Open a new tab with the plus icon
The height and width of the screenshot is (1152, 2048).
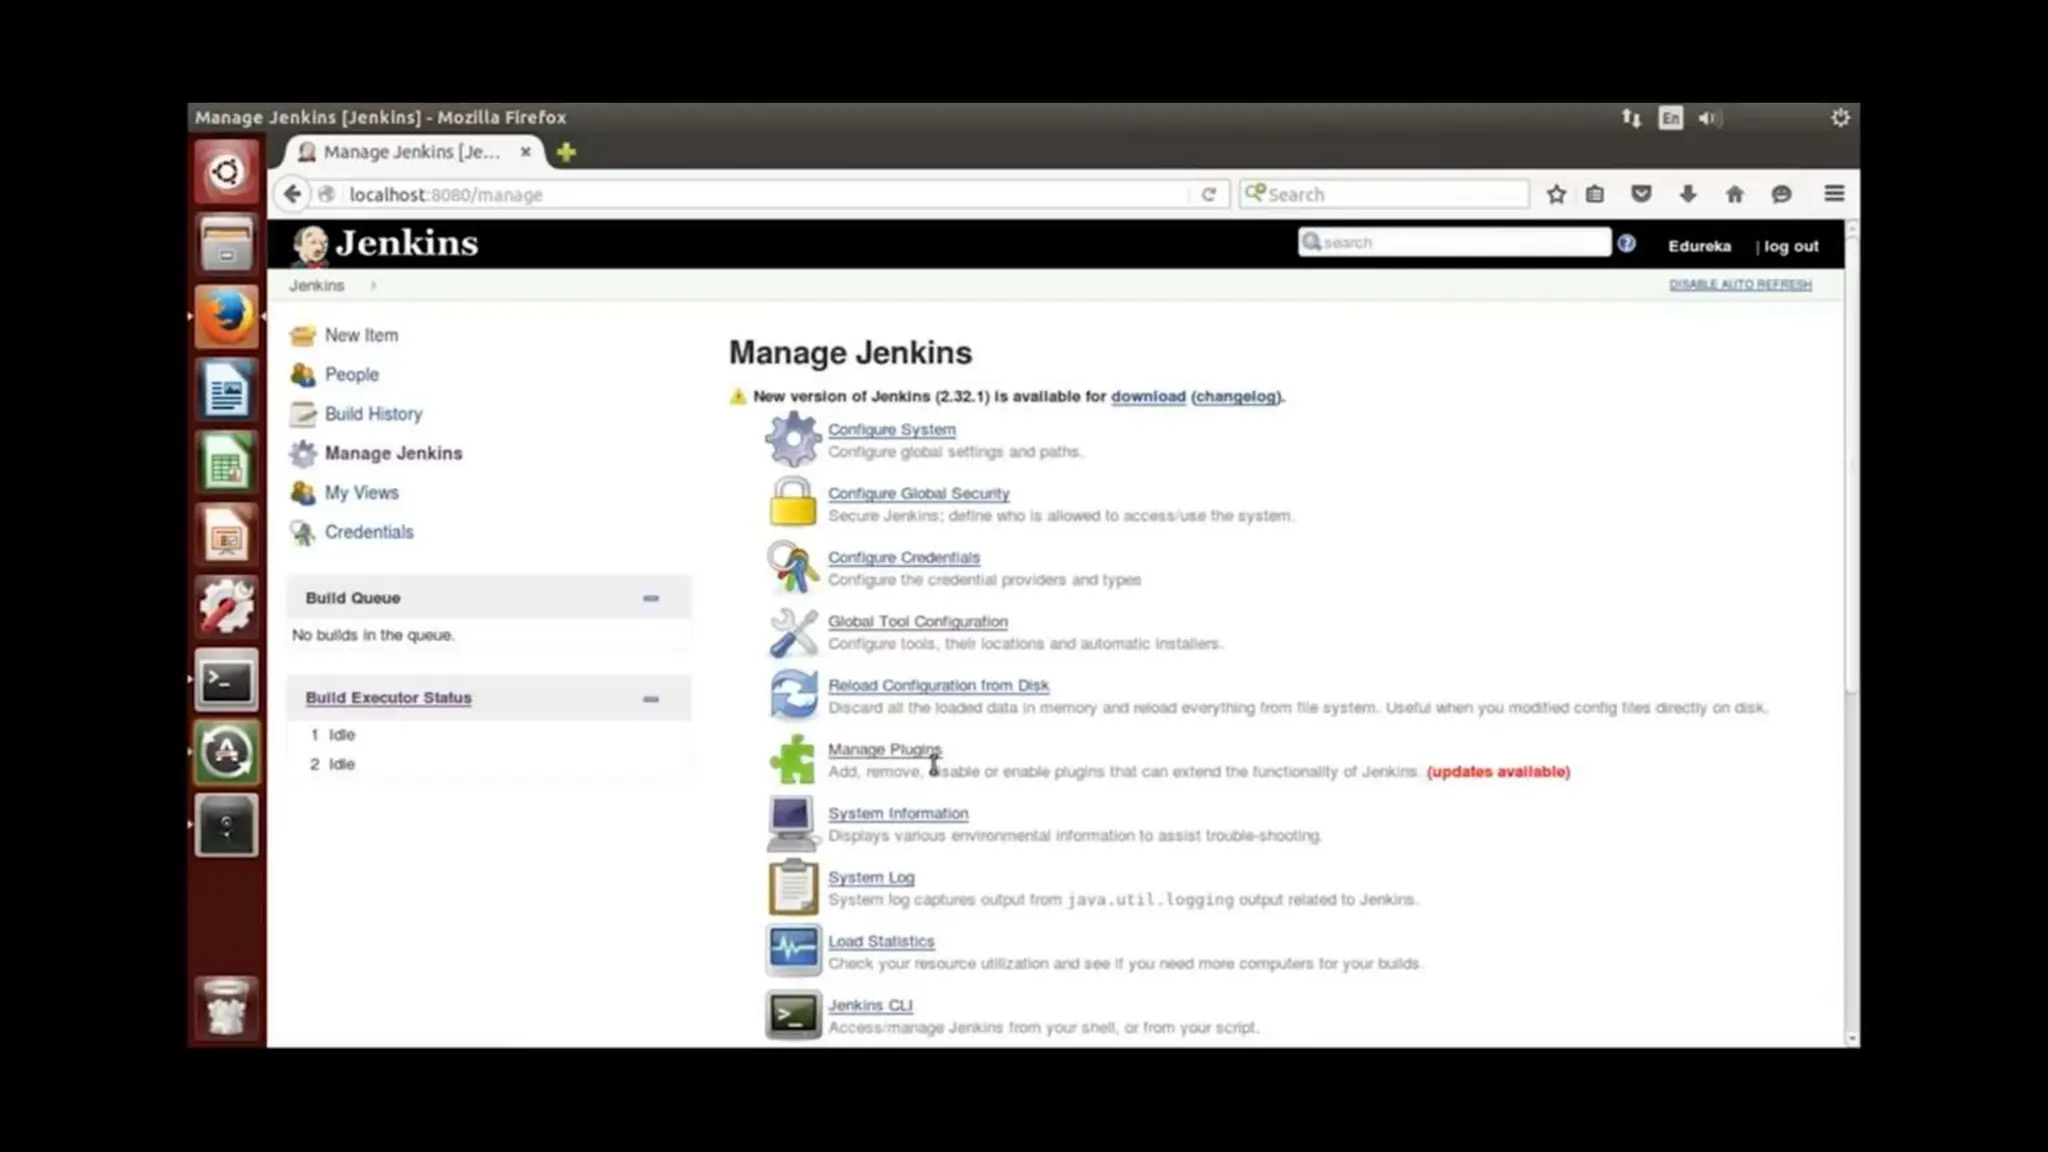tap(566, 152)
